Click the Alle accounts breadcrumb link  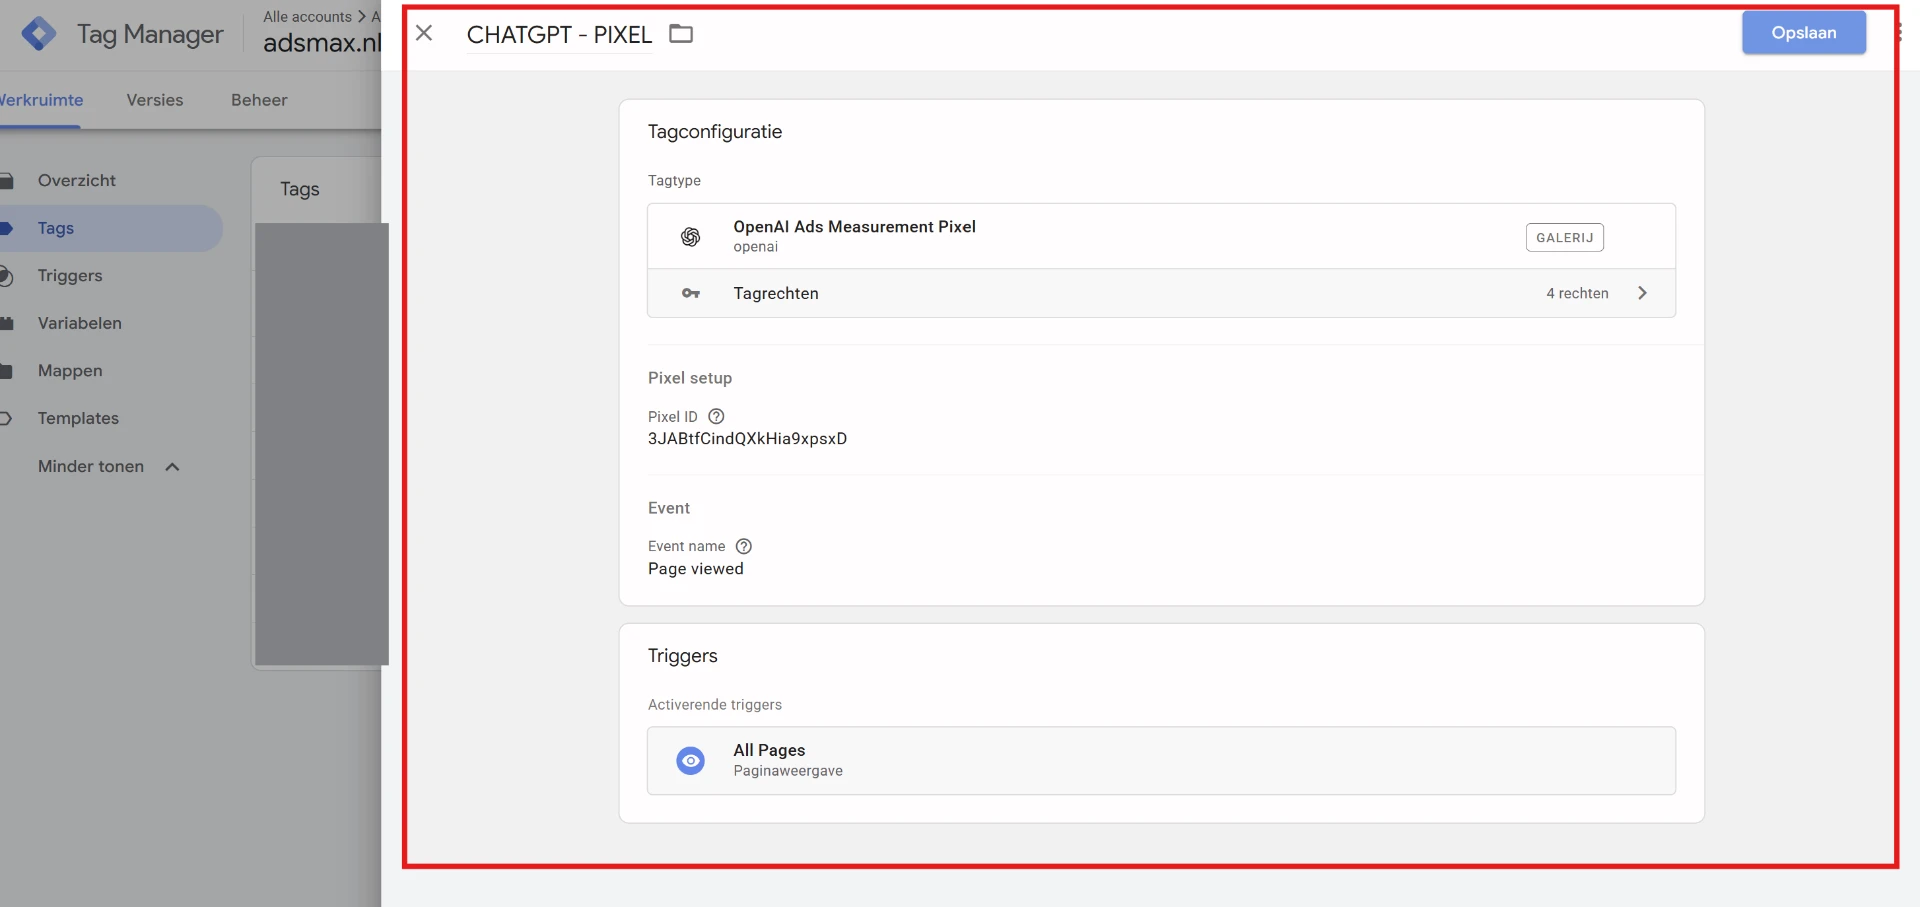[307, 16]
